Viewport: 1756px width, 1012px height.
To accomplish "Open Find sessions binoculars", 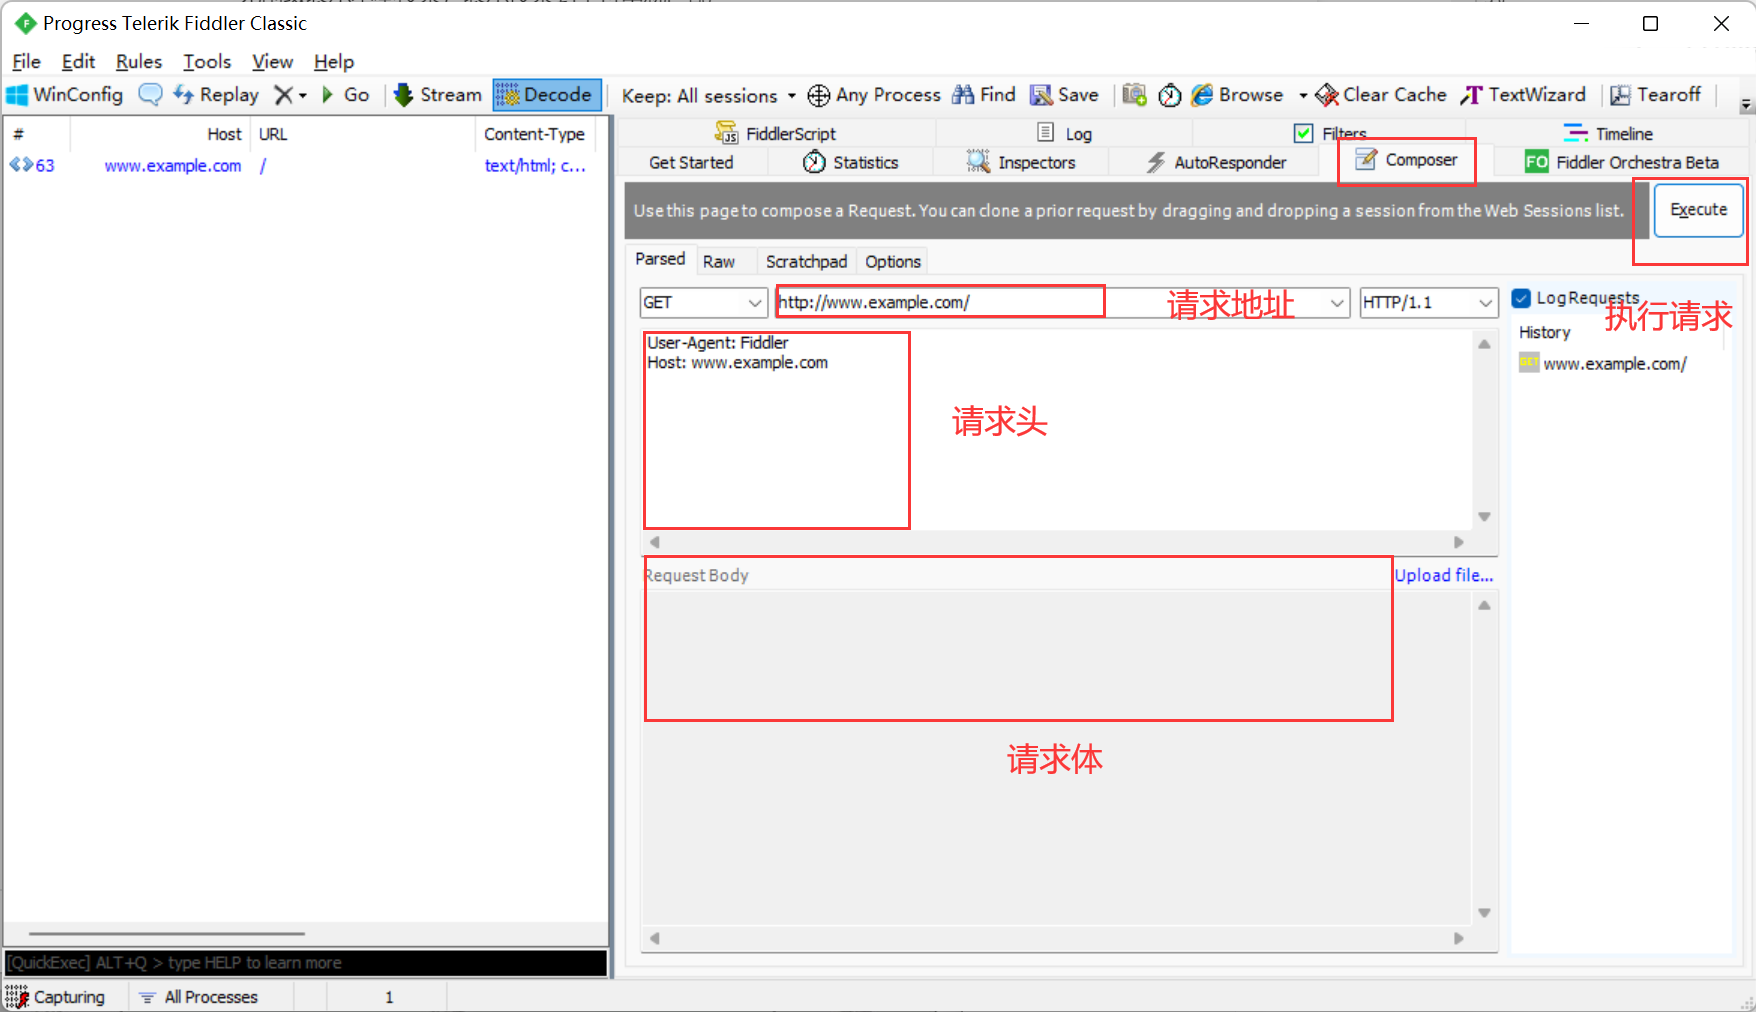I will pyautogui.click(x=984, y=95).
